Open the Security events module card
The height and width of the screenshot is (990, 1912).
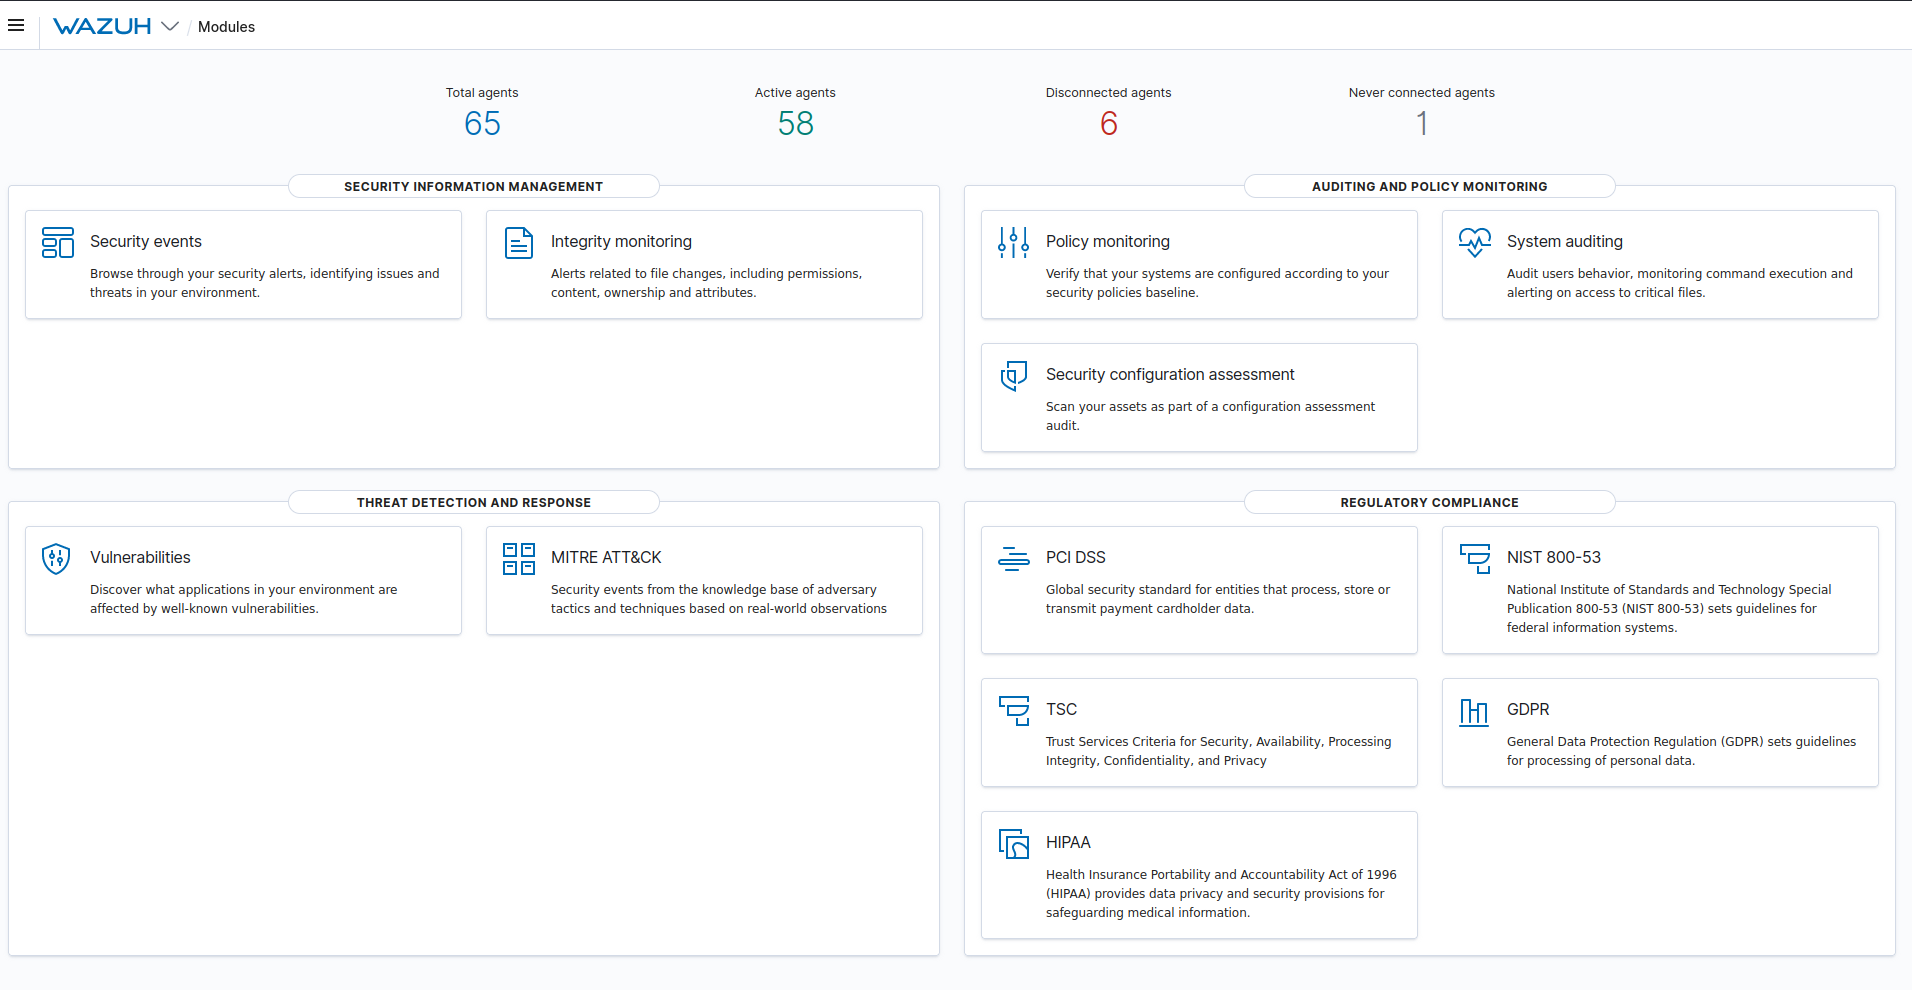(243, 264)
